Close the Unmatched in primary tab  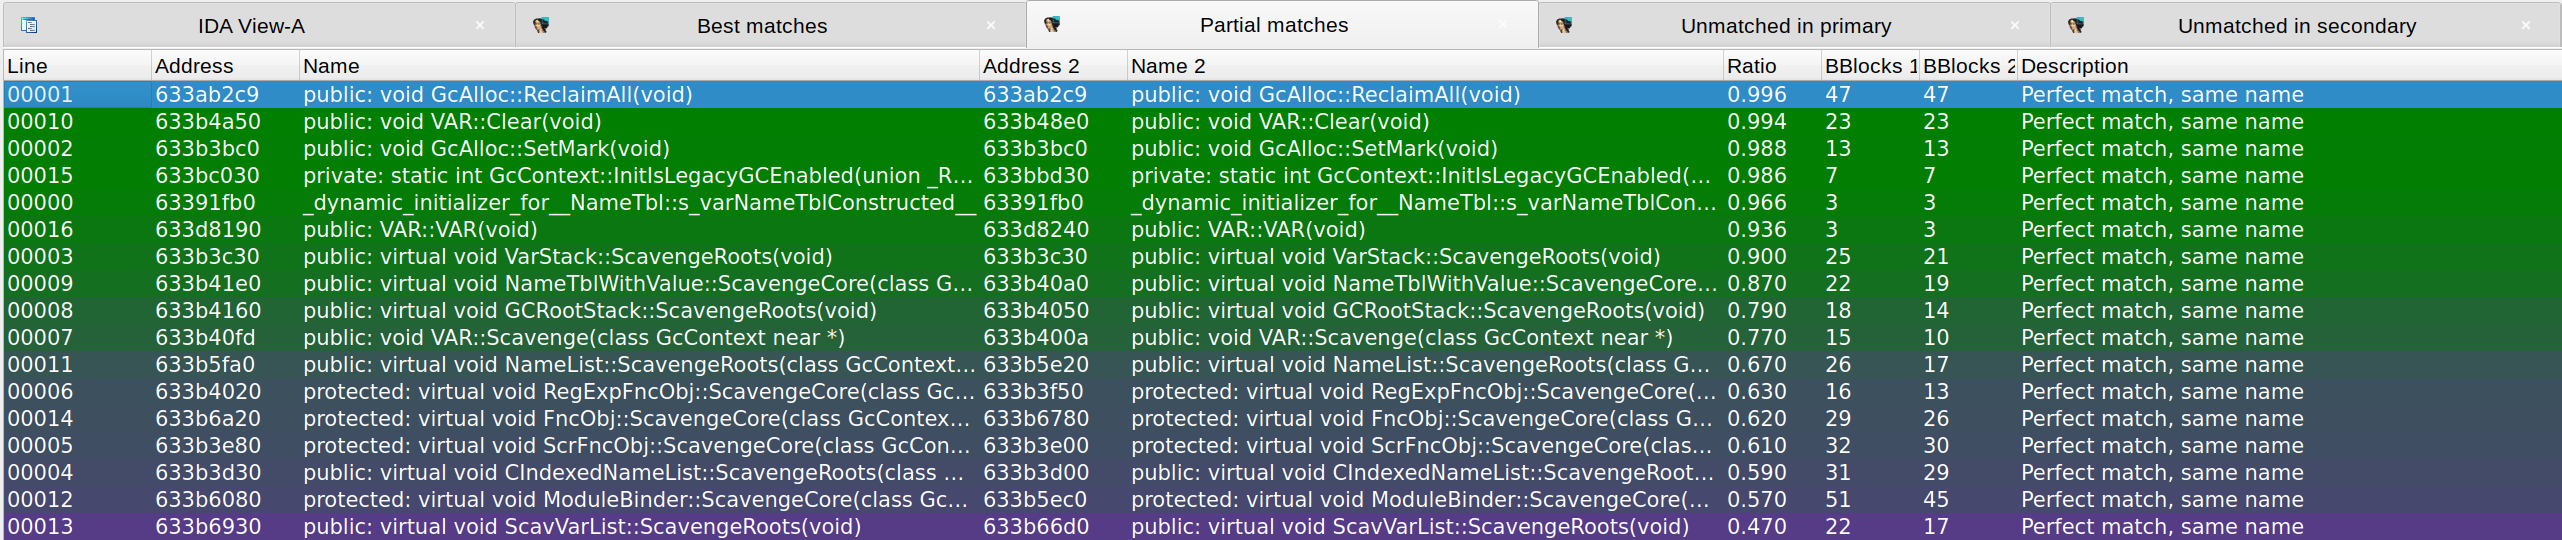coord(2015,26)
